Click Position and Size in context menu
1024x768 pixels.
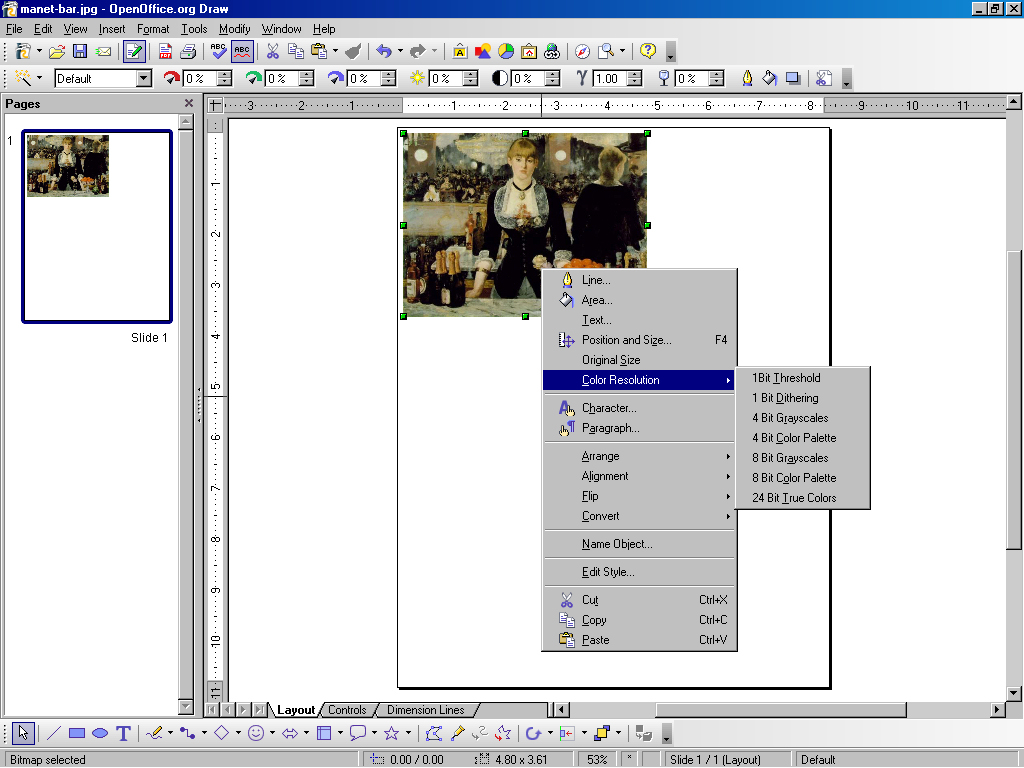pos(626,340)
